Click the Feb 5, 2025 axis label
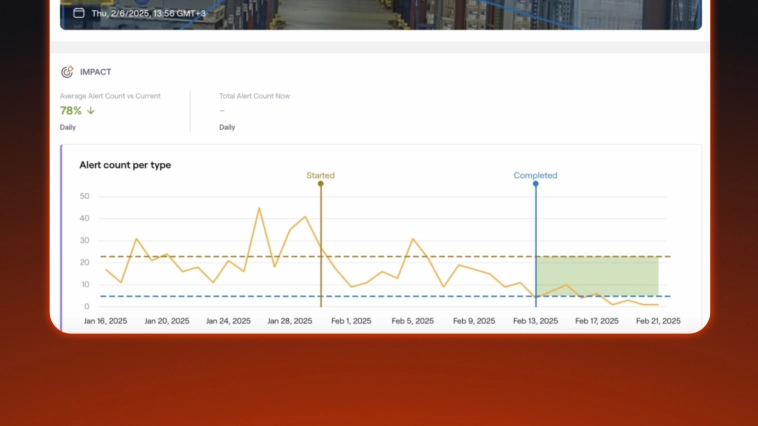Viewport: 758px width, 426px height. coord(412,321)
